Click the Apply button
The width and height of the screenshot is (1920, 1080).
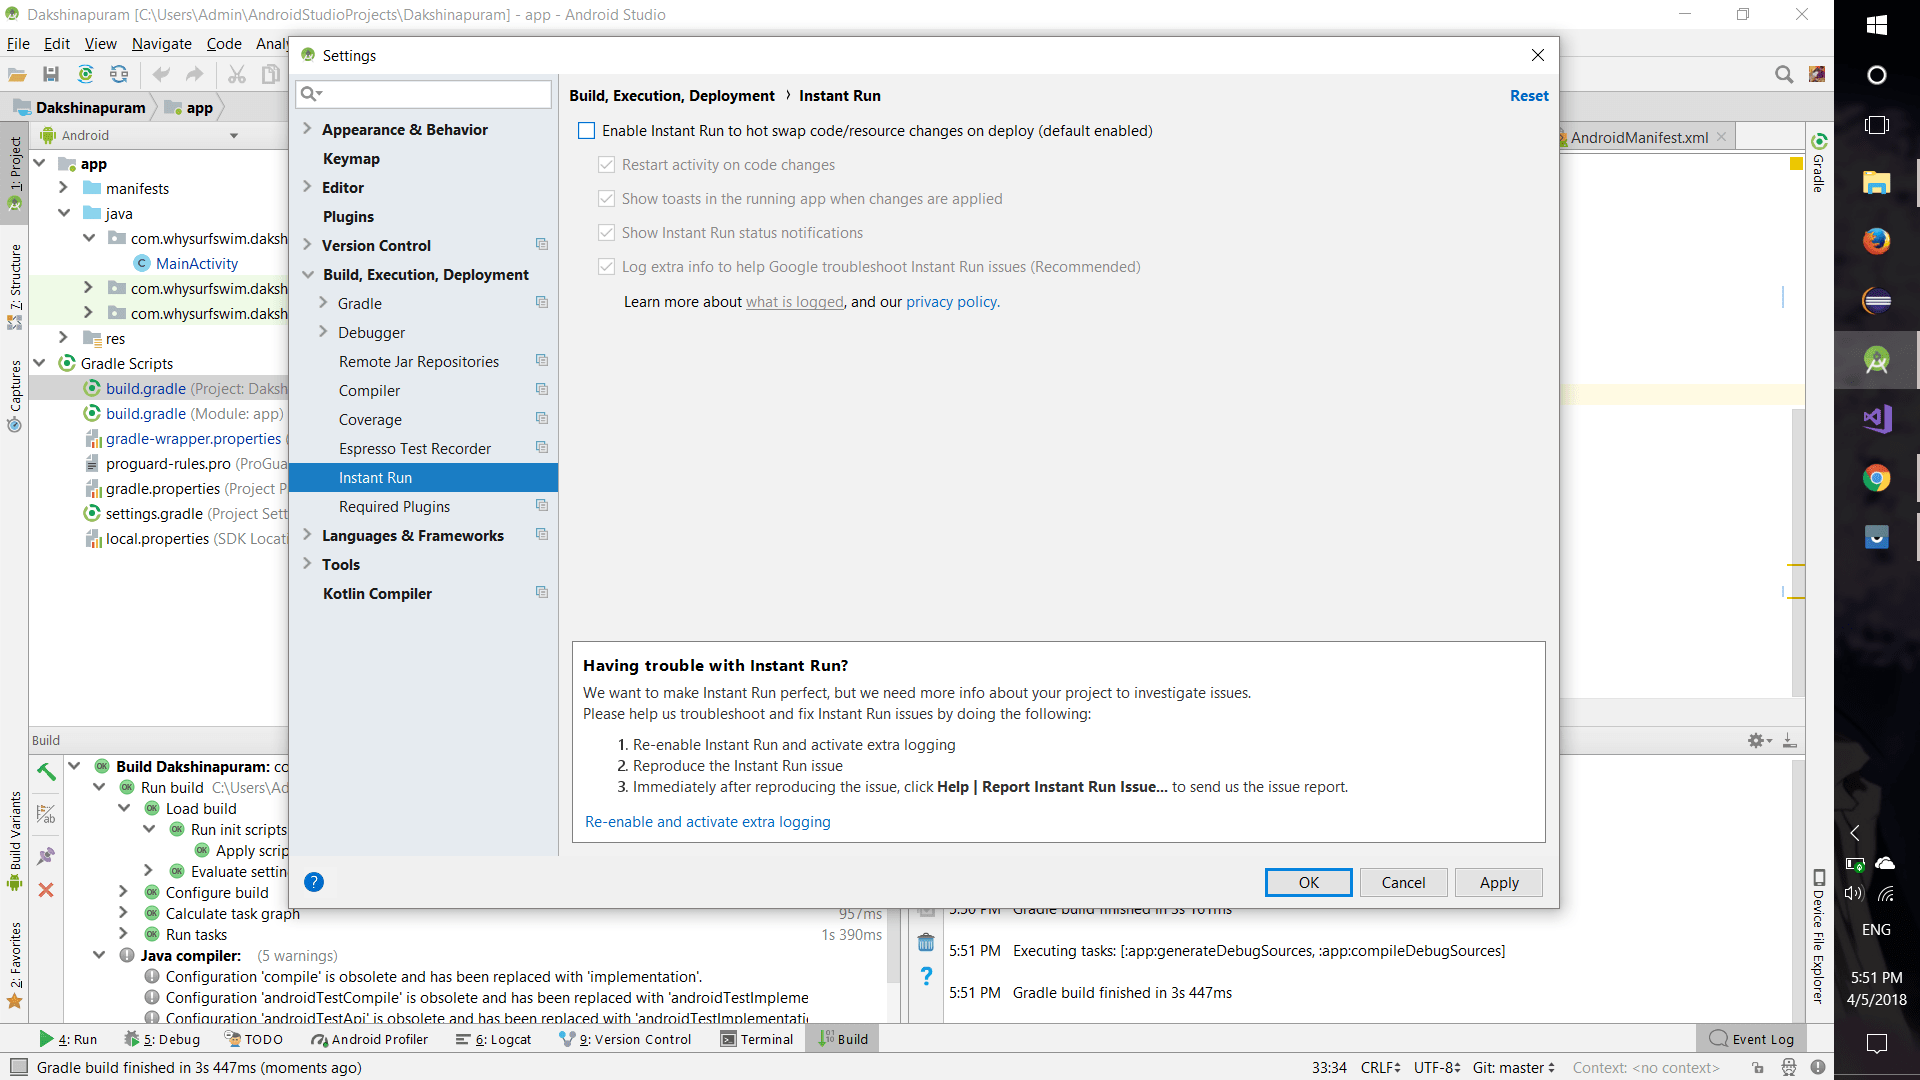point(1498,882)
